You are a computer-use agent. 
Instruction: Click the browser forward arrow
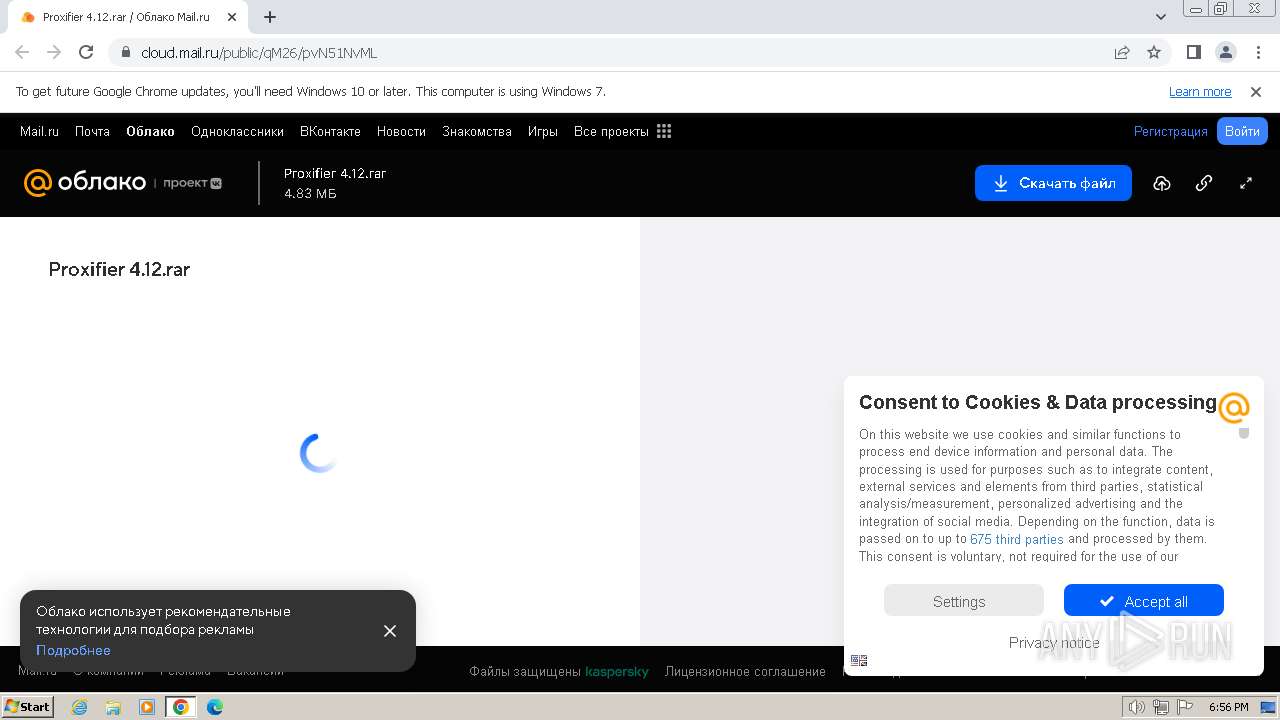54,52
